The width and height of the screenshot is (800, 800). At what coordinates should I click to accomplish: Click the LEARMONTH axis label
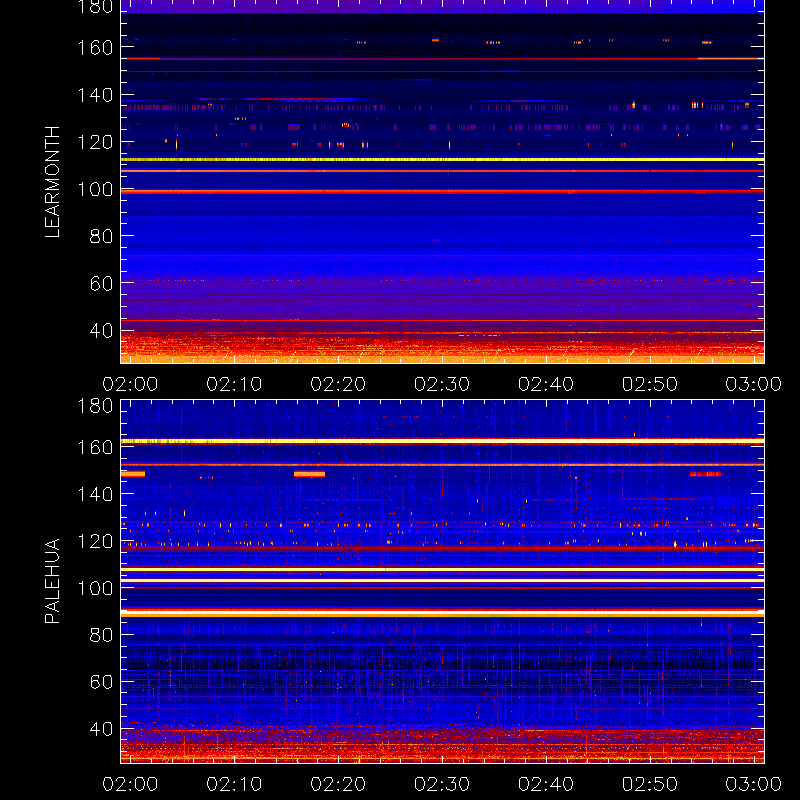(x=53, y=182)
